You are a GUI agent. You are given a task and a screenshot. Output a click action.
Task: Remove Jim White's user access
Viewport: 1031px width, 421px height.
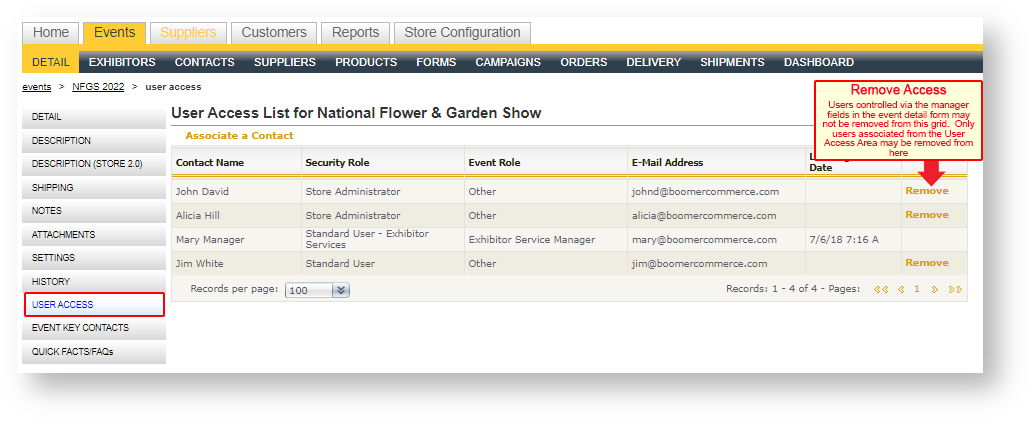coord(926,263)
